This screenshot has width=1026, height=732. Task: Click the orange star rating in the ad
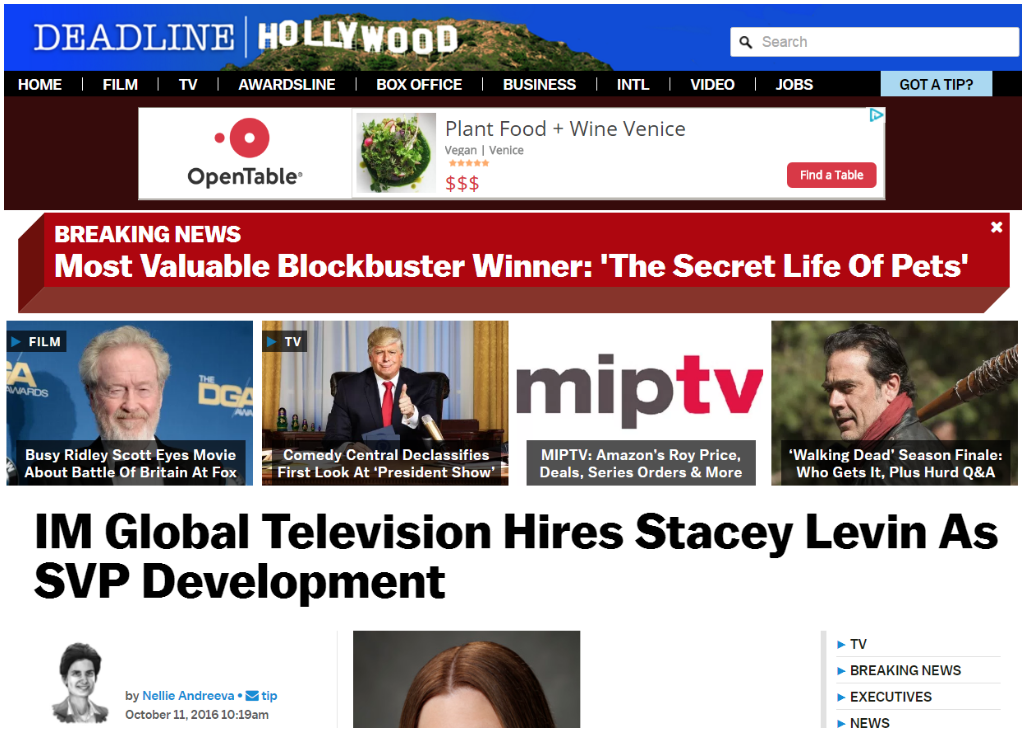point(469,163)
